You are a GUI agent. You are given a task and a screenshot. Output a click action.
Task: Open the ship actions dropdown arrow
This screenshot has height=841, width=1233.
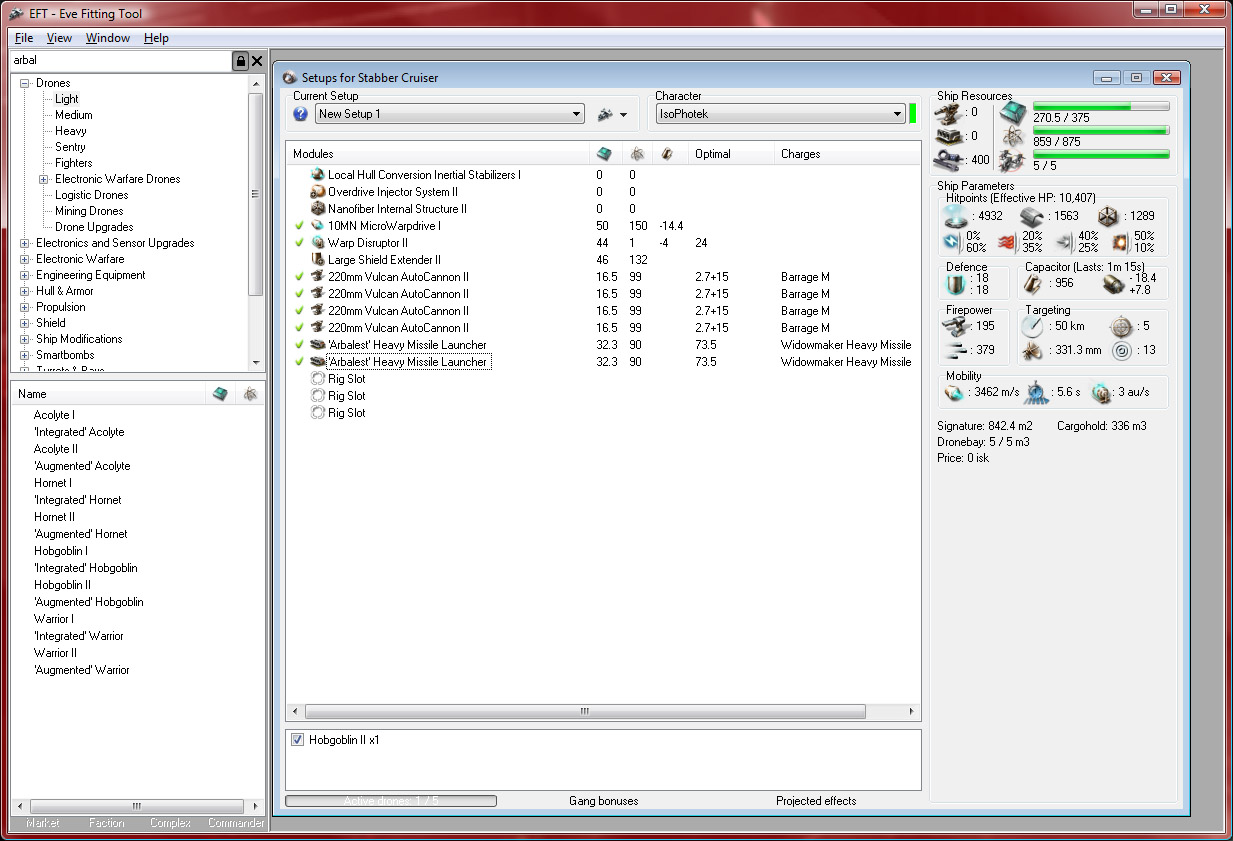click(624, 115)
